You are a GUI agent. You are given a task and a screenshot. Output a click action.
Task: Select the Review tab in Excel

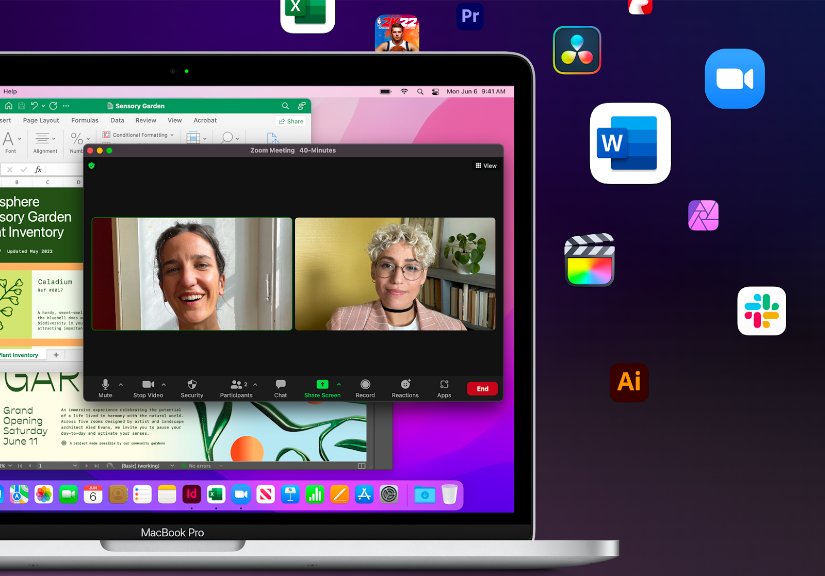pyautogui.click(x=147, y=120)
